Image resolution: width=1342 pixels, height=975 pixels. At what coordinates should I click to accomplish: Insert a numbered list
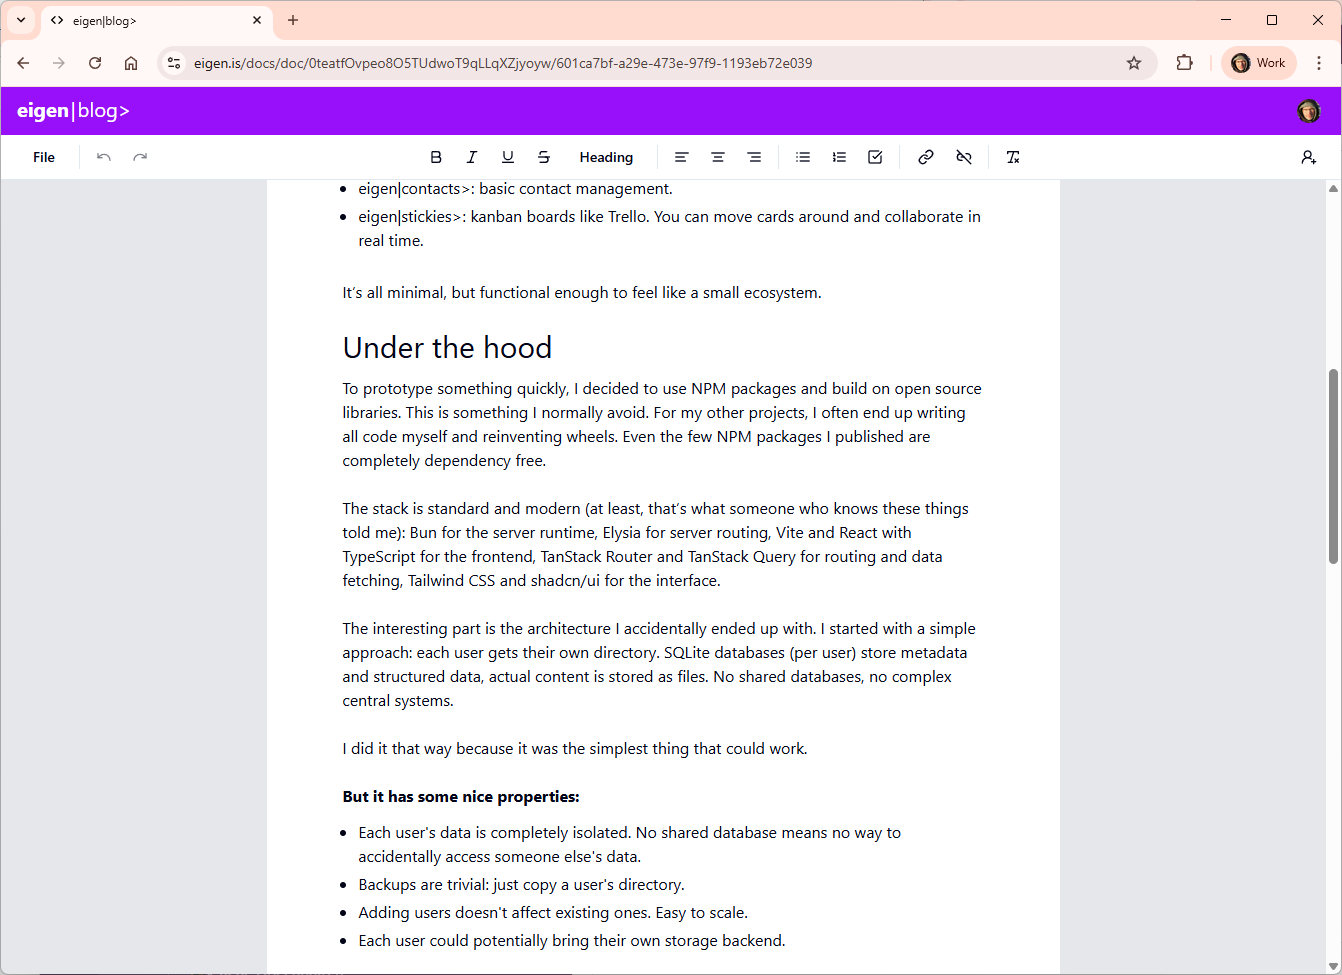(x=839, y=157)
